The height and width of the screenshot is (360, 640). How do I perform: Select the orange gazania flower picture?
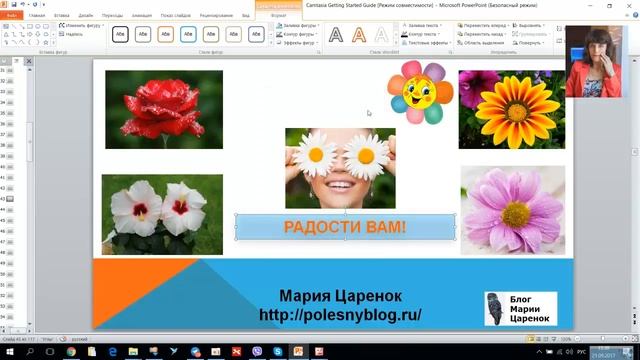(512, 109)
